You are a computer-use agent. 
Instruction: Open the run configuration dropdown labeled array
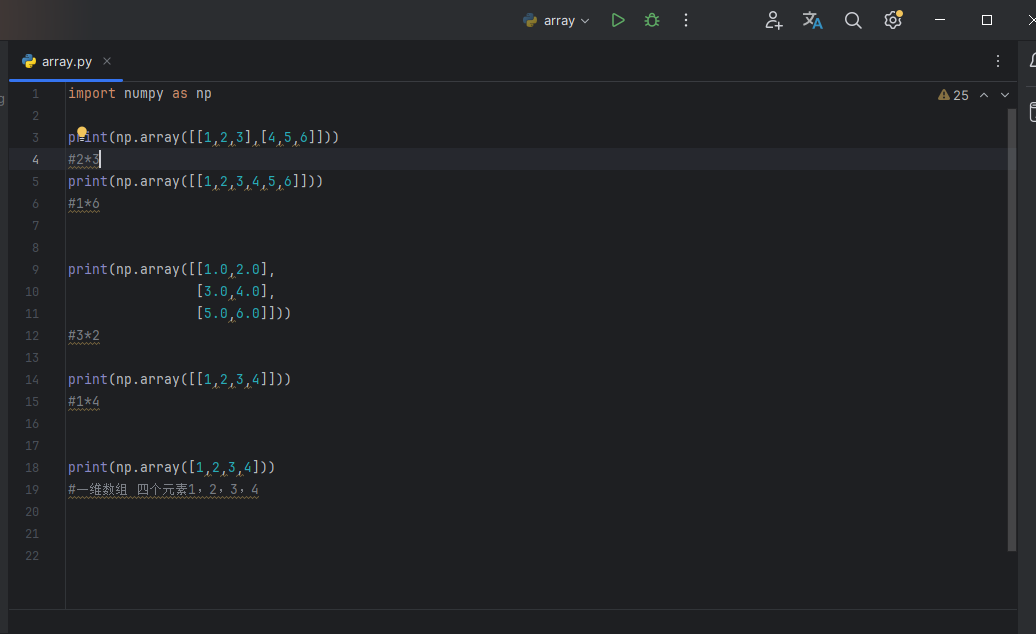(556, 20)
